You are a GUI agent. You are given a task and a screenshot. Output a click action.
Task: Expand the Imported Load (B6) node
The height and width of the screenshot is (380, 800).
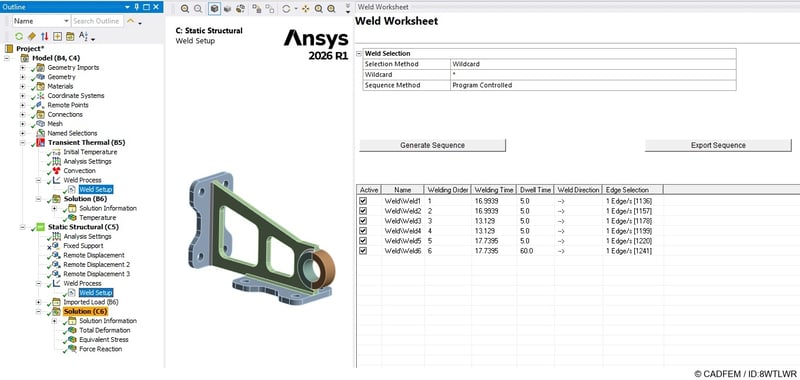point(38,302)
